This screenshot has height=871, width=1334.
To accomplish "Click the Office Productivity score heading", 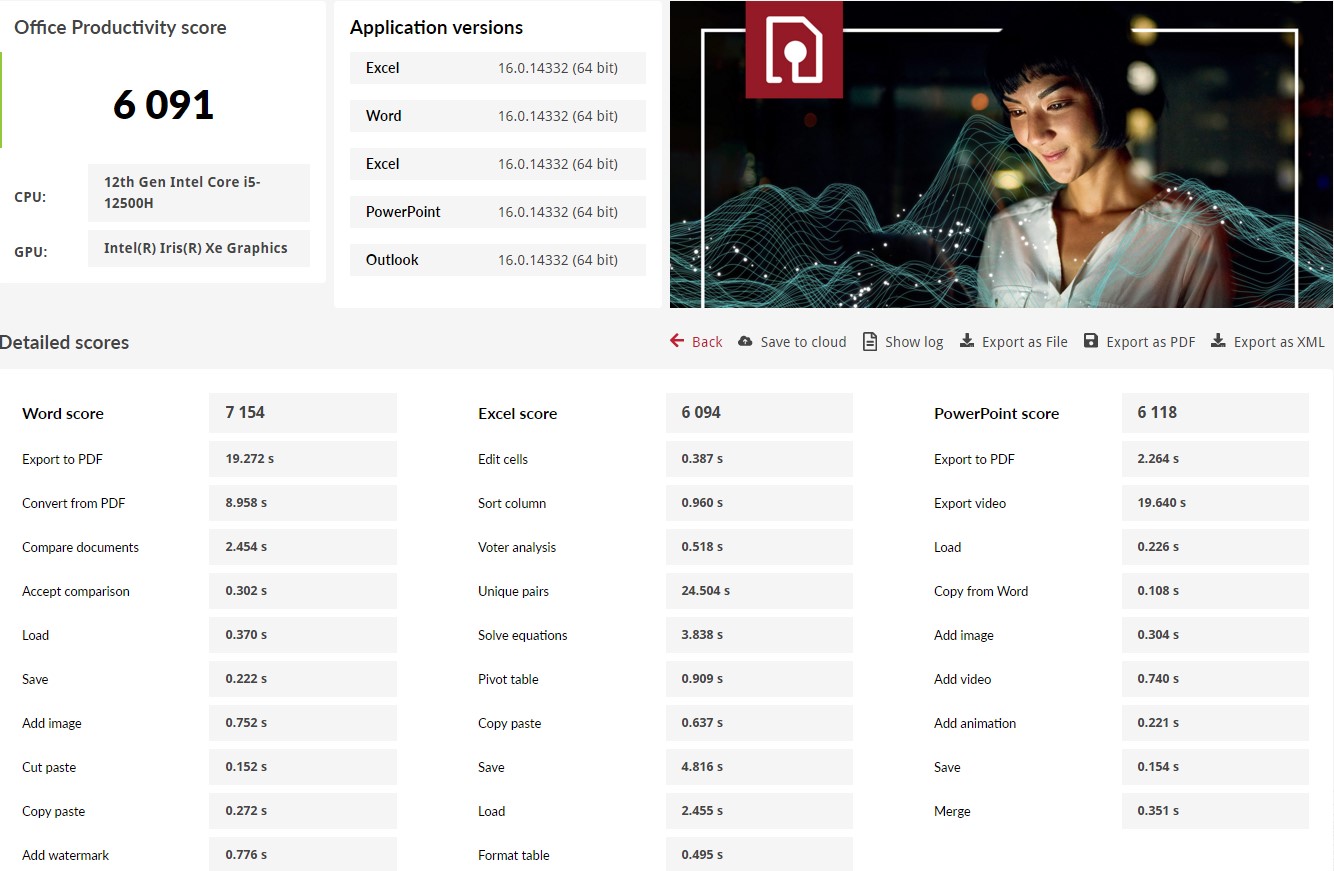I will [120, 28].
